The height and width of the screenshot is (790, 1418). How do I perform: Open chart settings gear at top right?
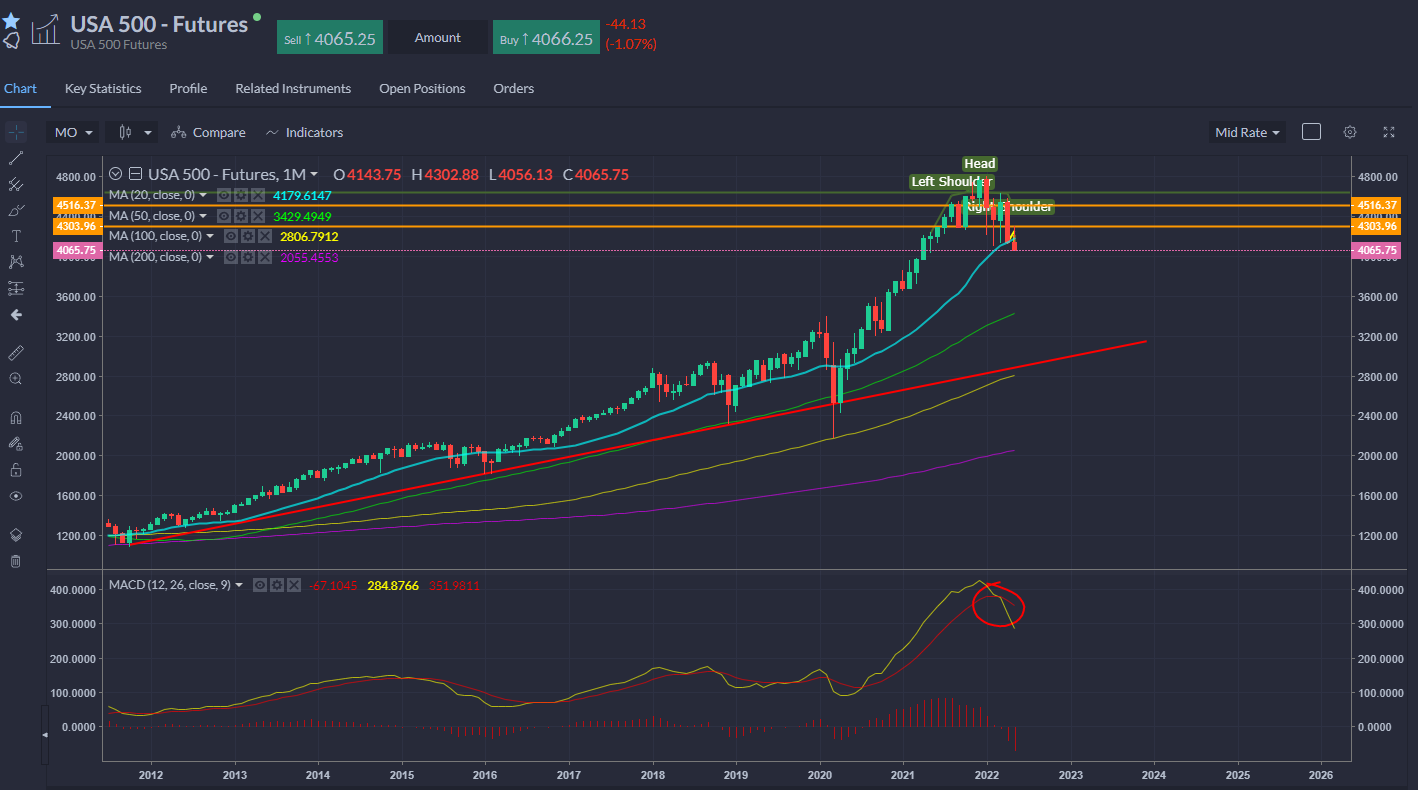1350,132
